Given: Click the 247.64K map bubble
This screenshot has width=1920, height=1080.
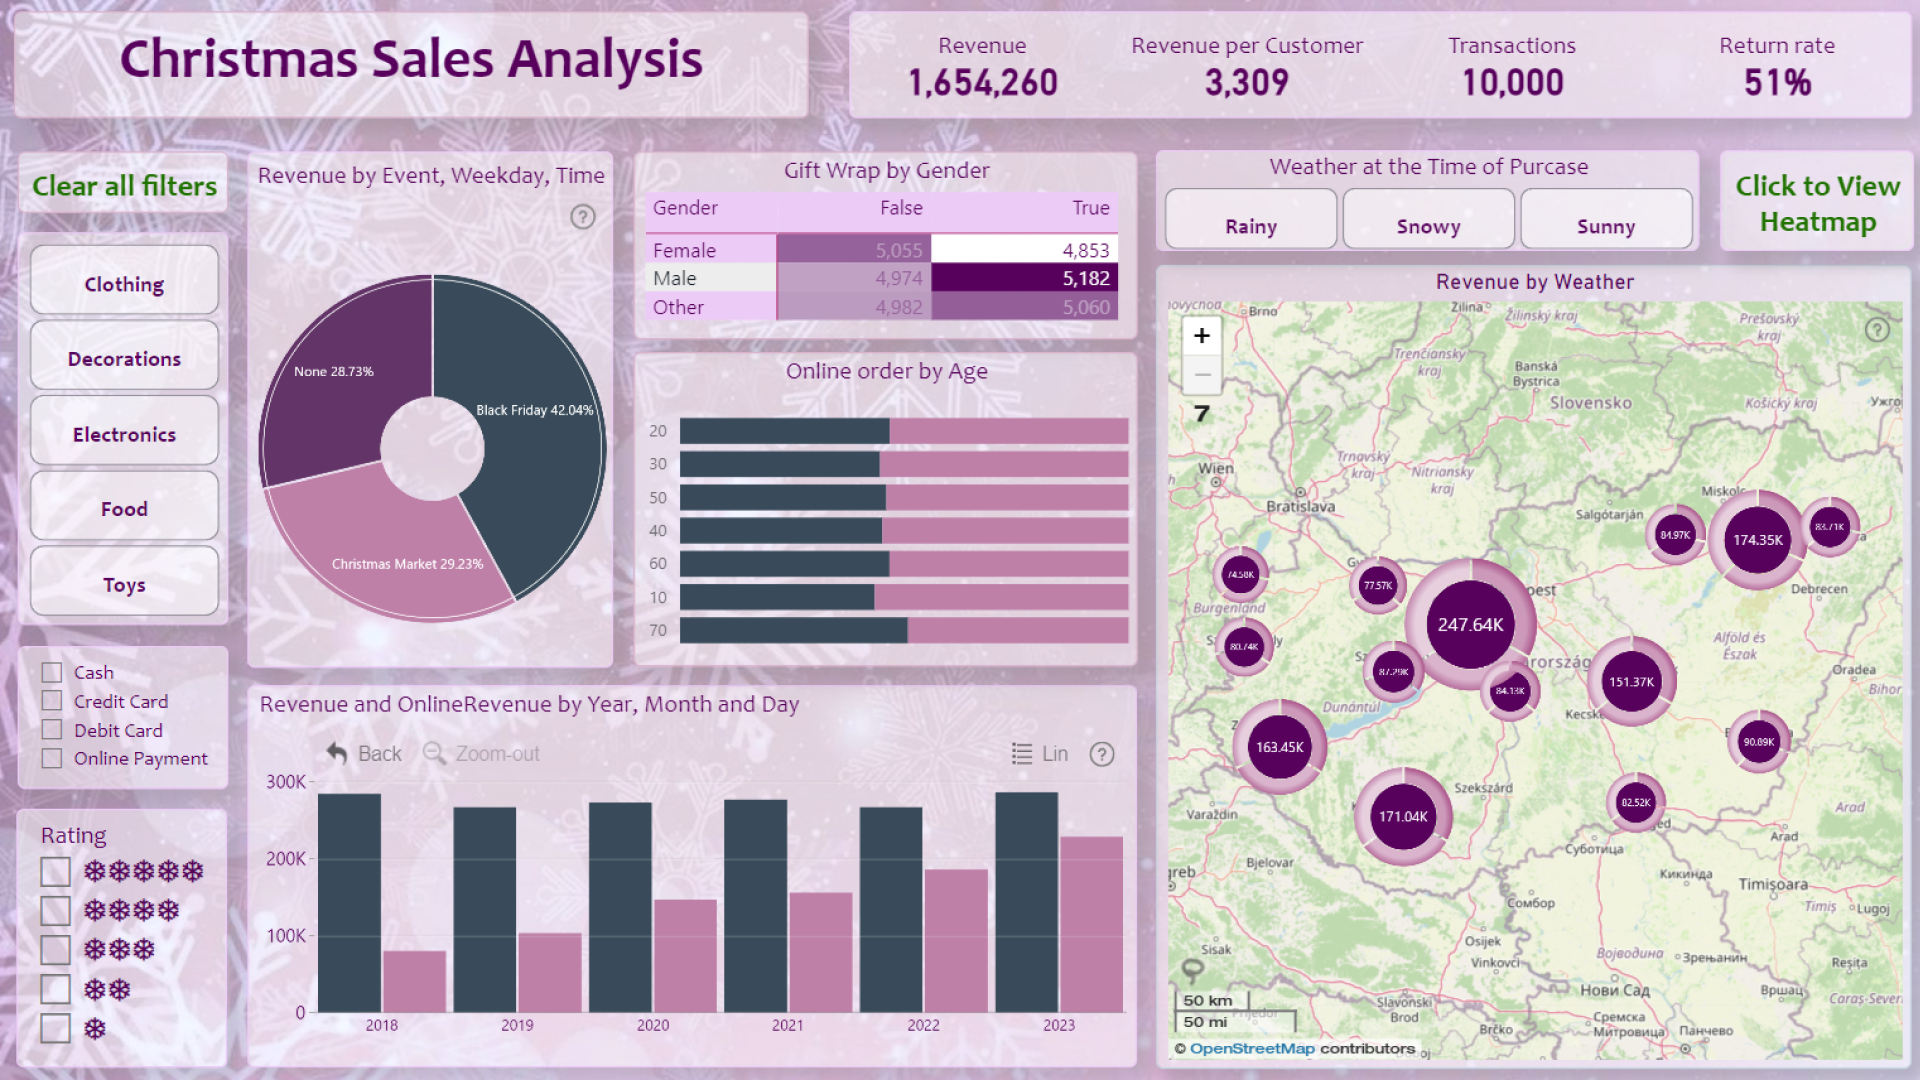Looking at the screenshot, I should 1470,625.
